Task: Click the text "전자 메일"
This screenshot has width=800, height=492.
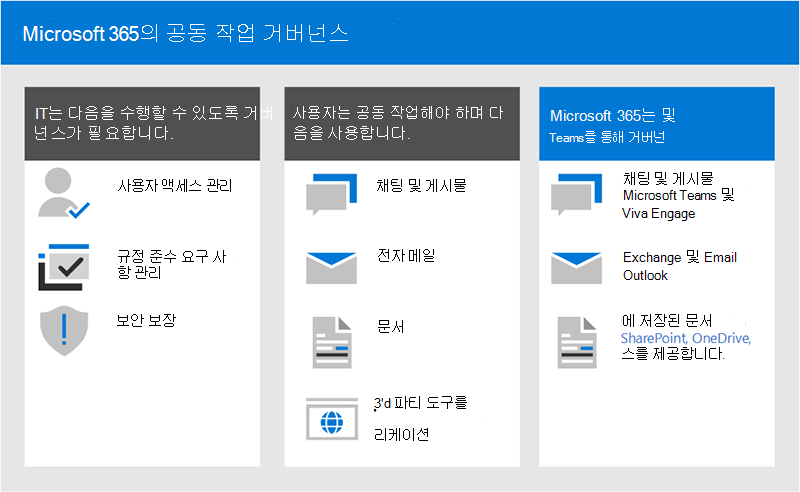Action: (x=406, y=255)
